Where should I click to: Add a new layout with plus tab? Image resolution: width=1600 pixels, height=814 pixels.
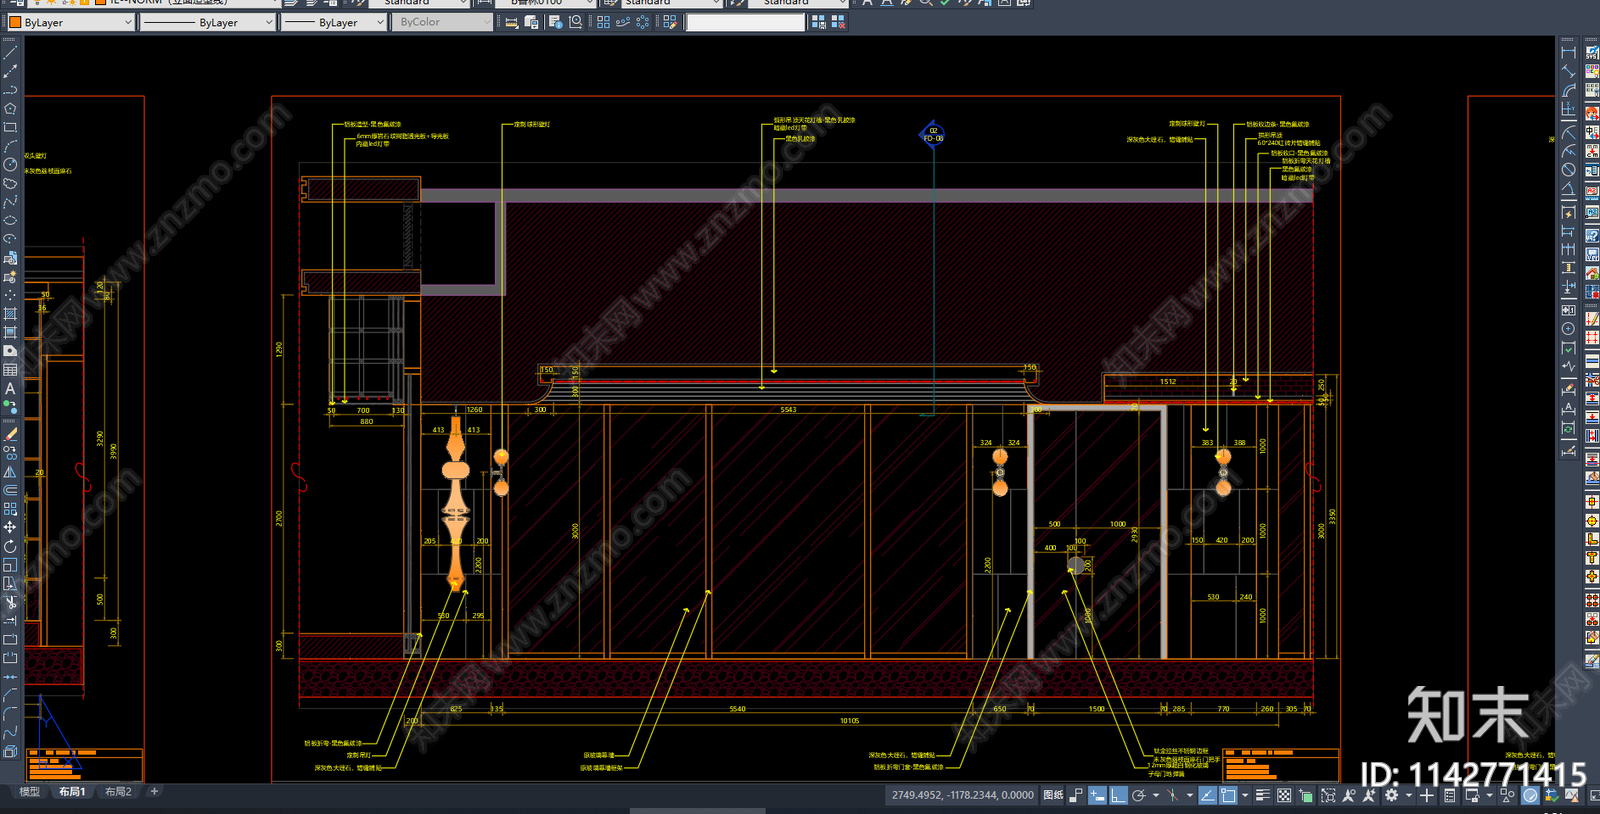tap(154, 791)
